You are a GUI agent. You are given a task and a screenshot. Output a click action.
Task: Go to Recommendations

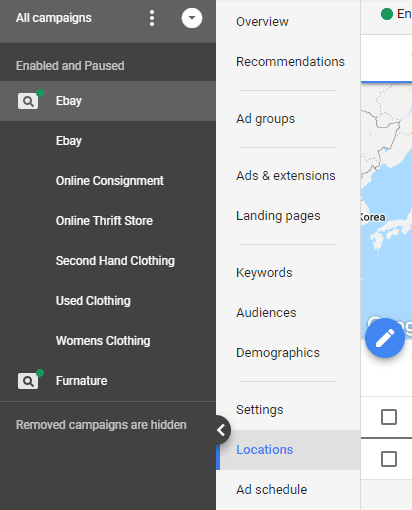[x=290, y=62]
